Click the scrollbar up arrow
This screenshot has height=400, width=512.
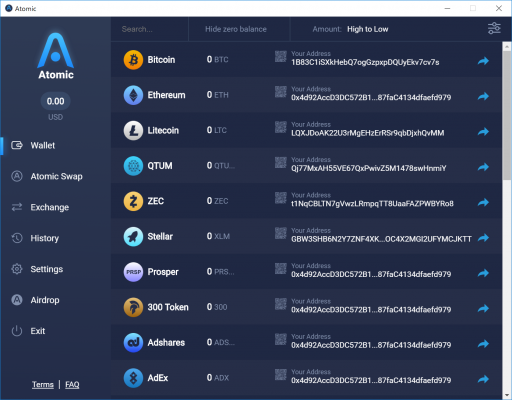tap(507, 46)
